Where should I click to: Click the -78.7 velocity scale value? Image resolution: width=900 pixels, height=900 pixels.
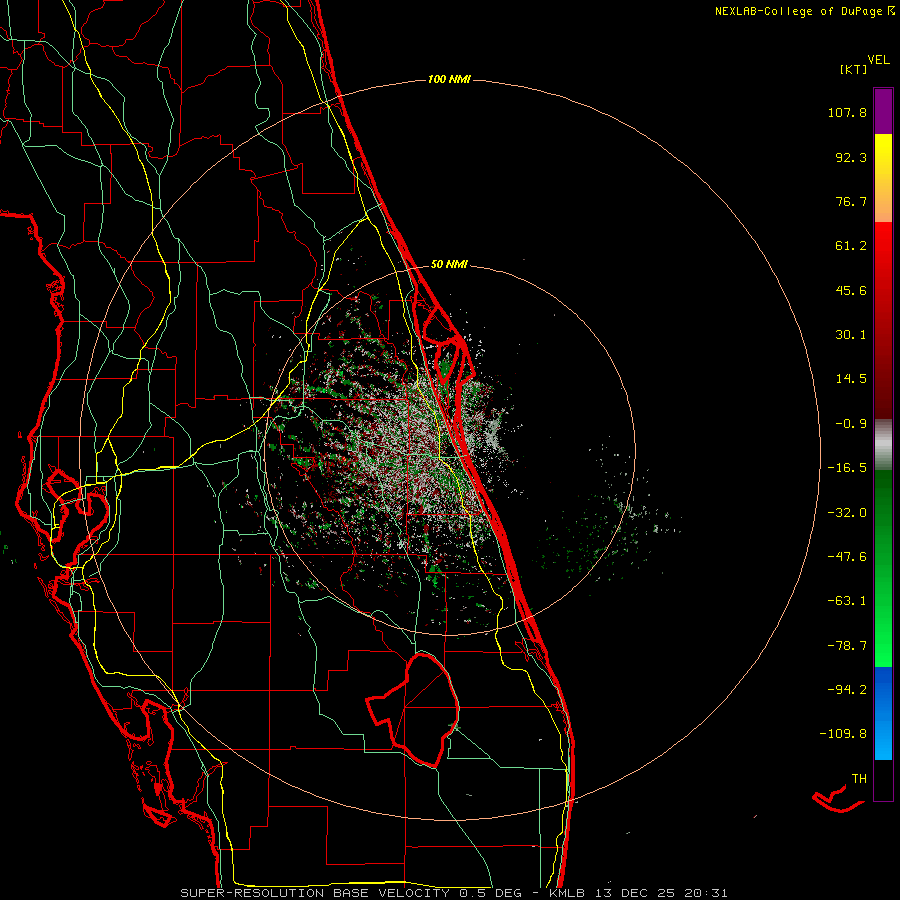click(x=847, y=646)
